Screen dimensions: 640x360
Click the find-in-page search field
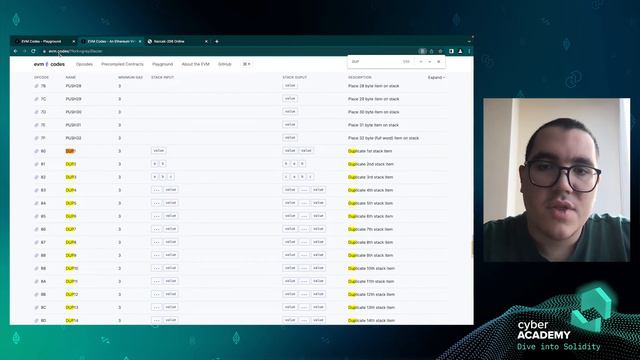376,62
